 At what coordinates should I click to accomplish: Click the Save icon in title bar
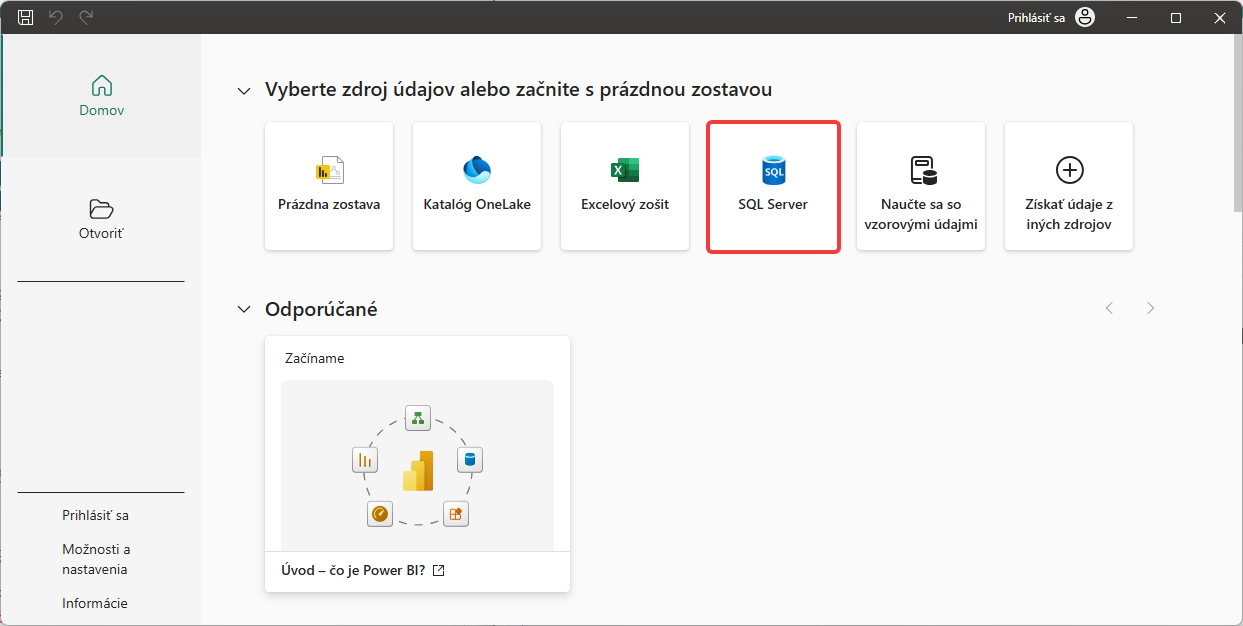click(26, 17)
